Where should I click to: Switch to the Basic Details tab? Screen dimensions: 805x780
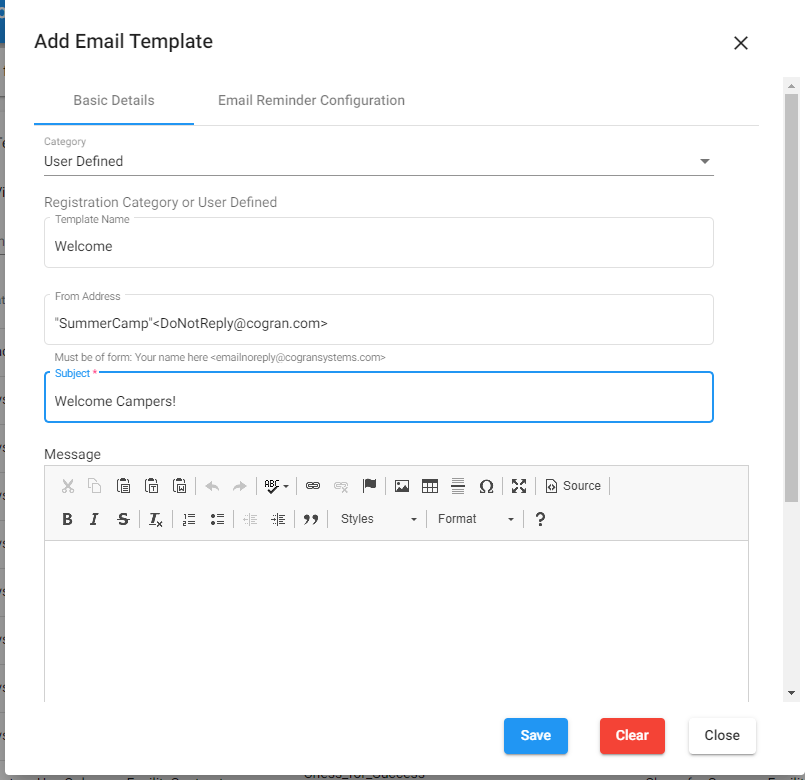coord(114,100)
